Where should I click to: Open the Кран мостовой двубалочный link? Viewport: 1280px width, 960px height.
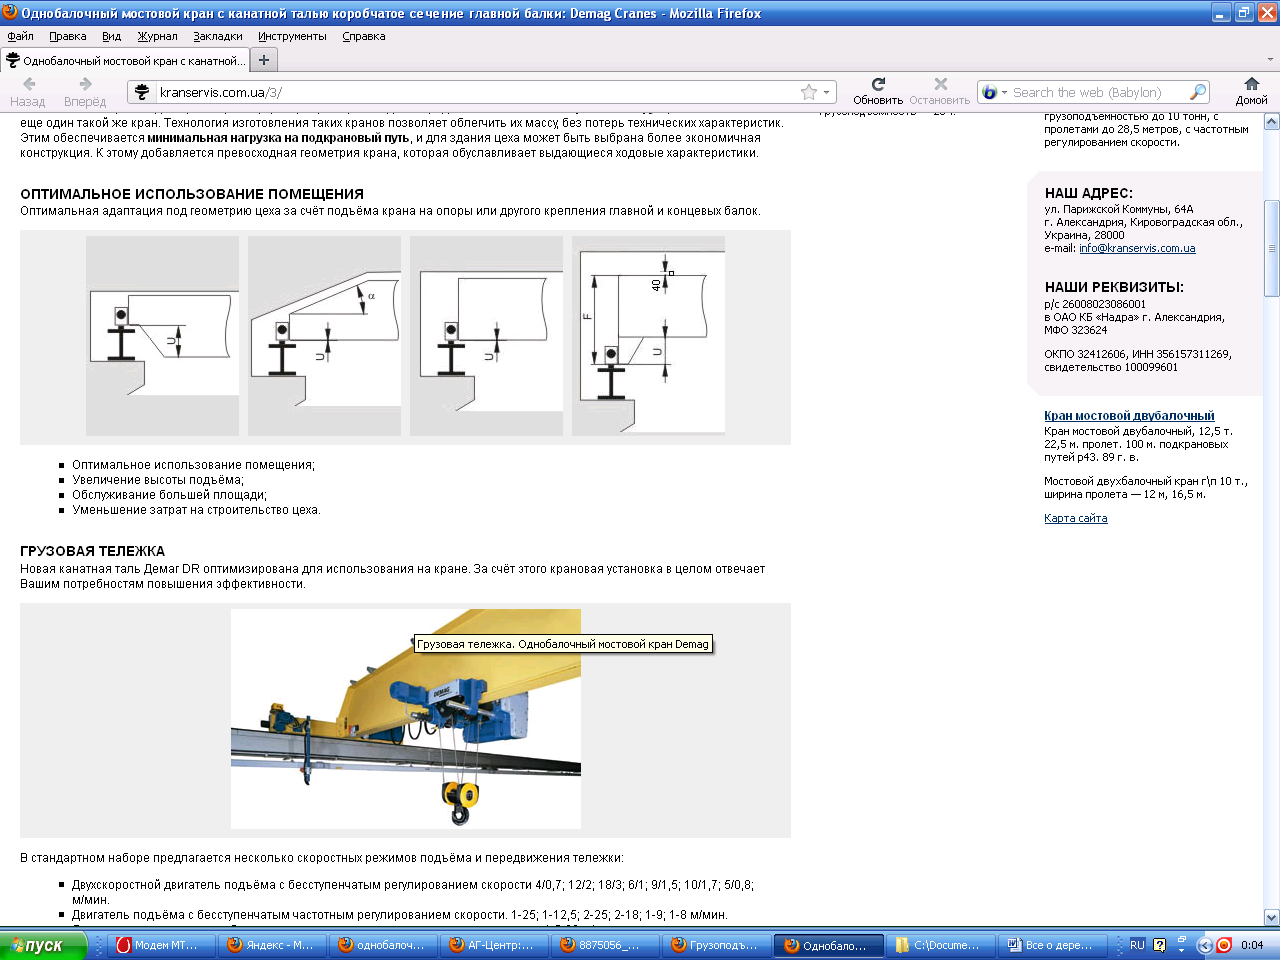pyautogui.click(x=1129, y=416)
